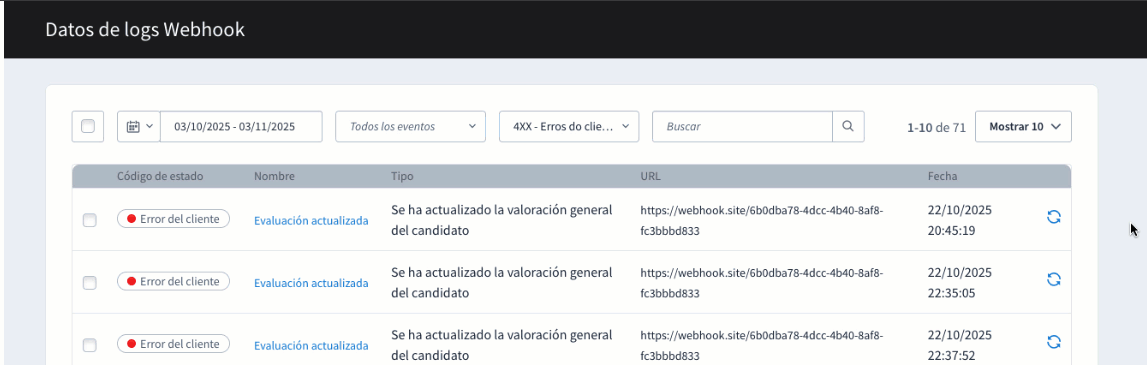Click the Datos de logs Webhook page title
Screen dimensions: 1147x365
(x=145, y=29)
